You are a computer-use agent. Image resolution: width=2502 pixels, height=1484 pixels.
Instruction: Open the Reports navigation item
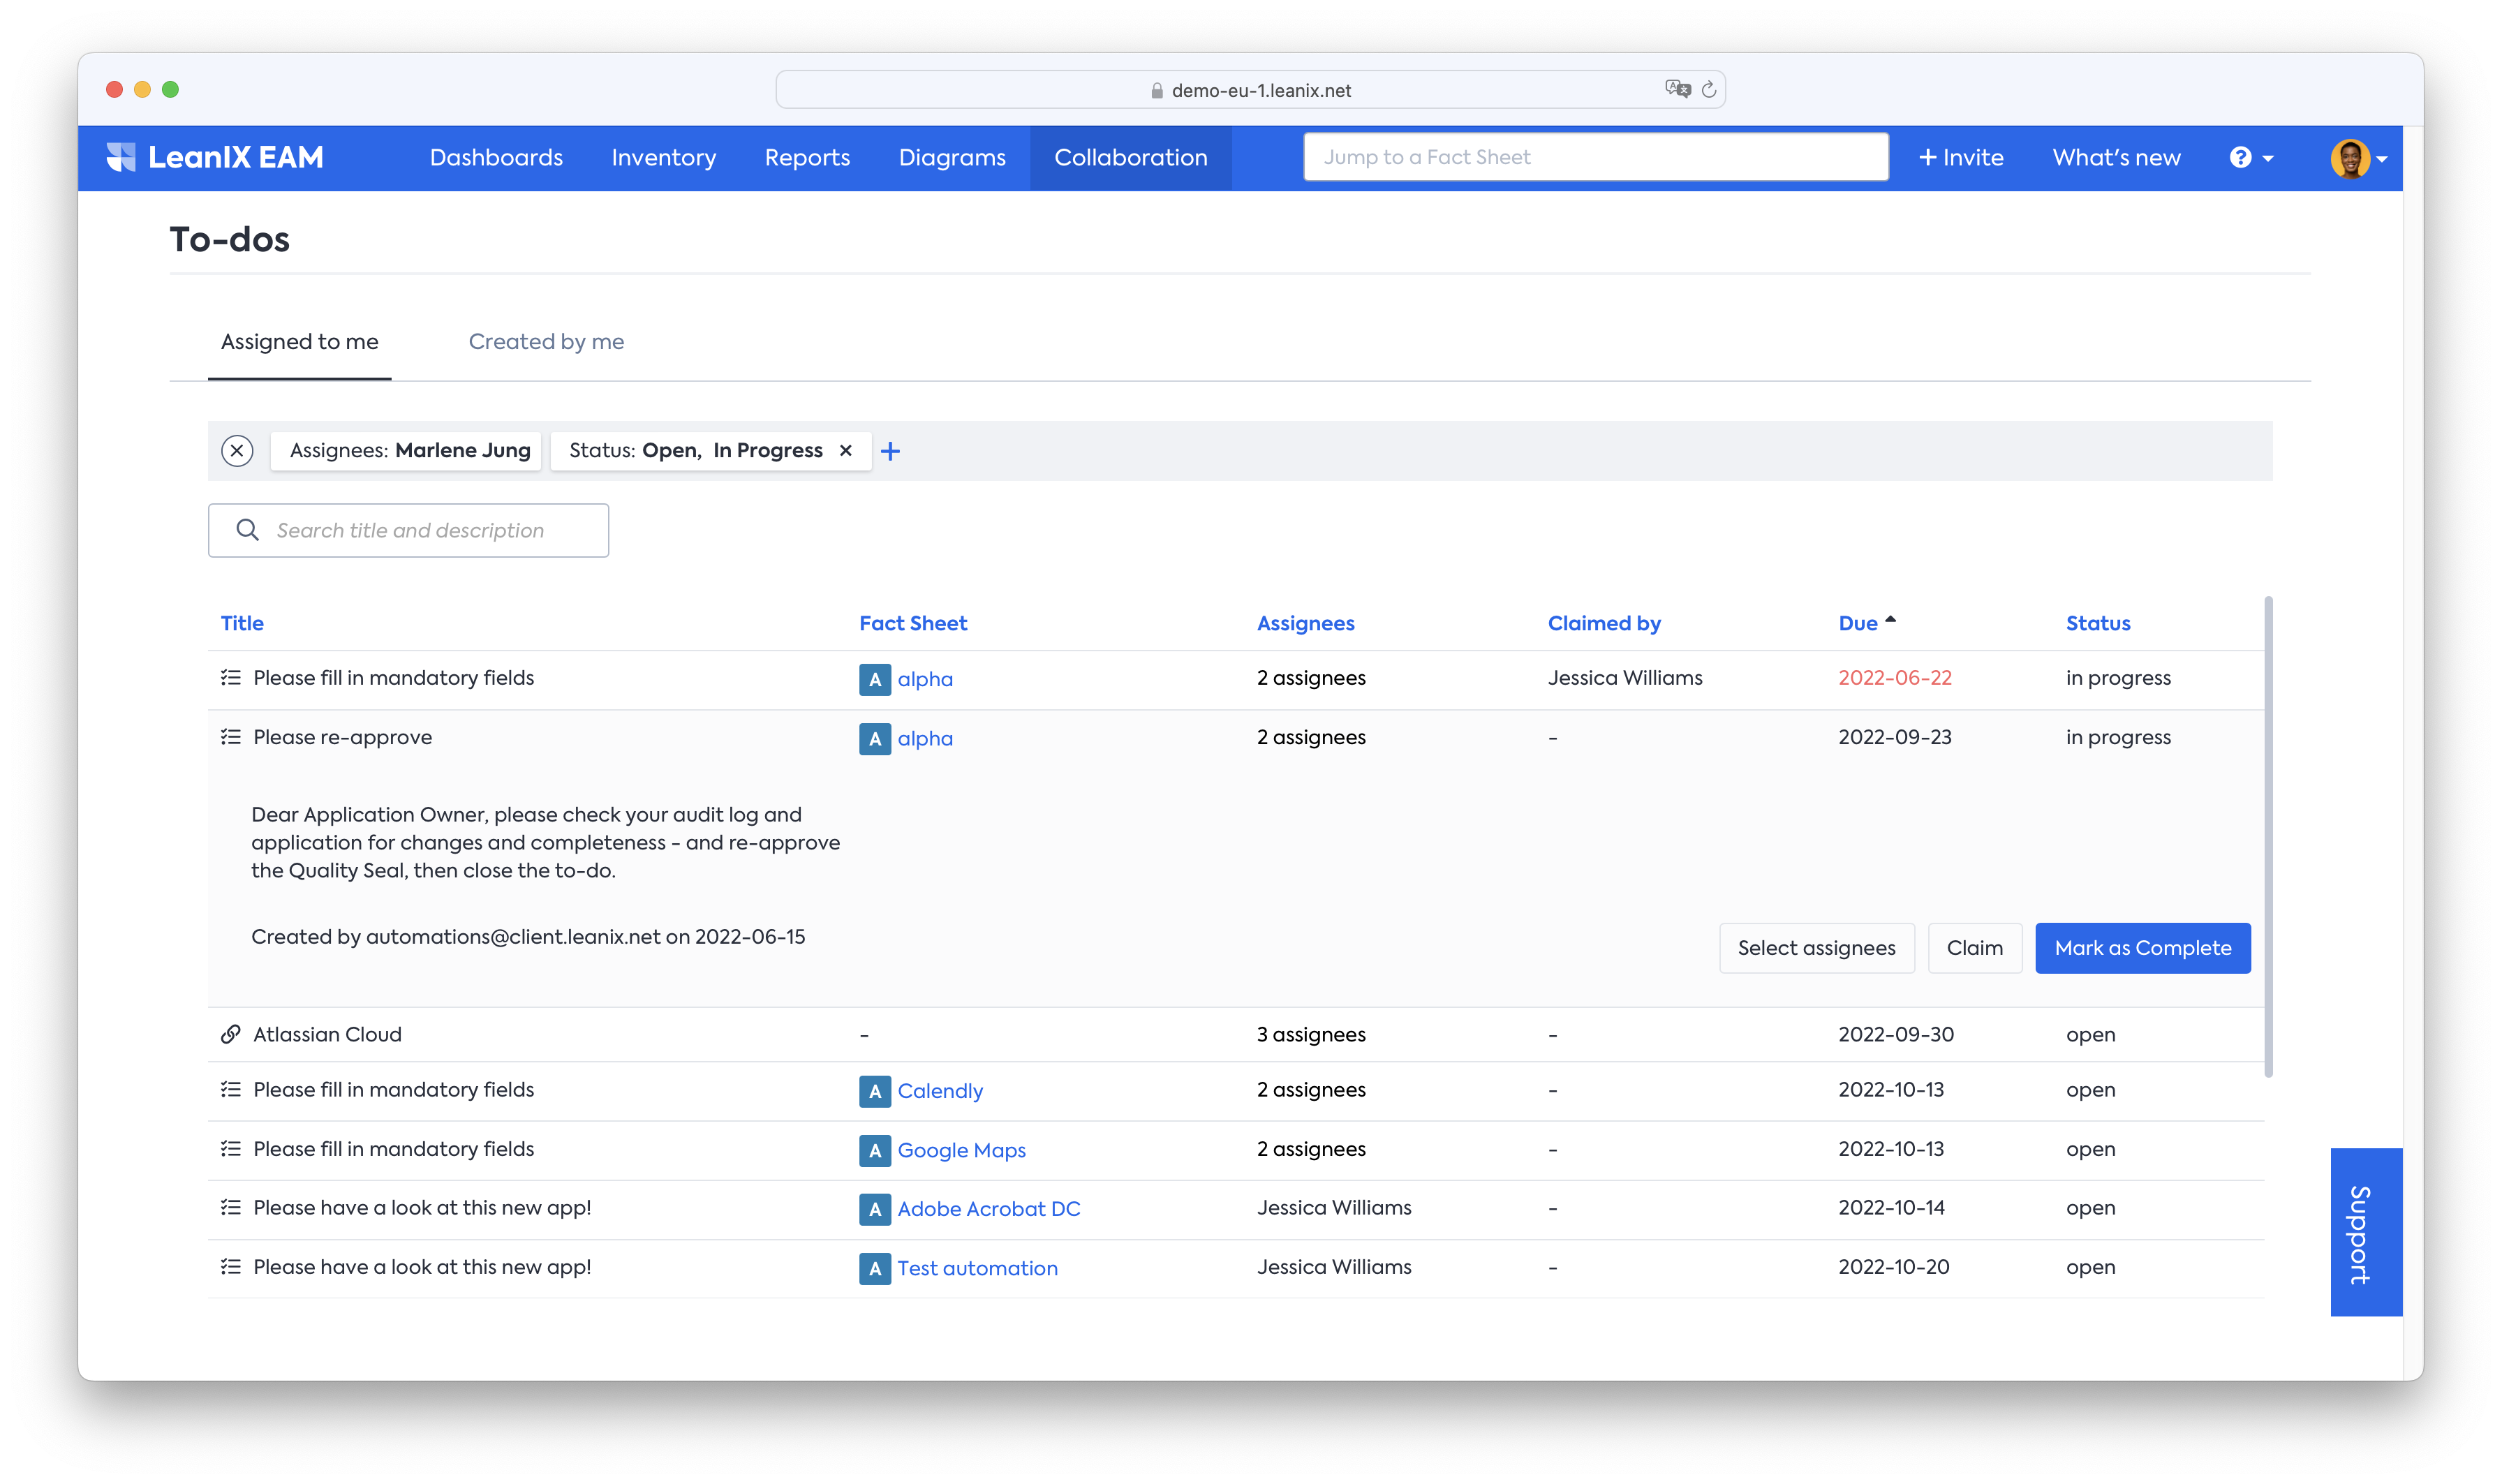pos(807,158)
